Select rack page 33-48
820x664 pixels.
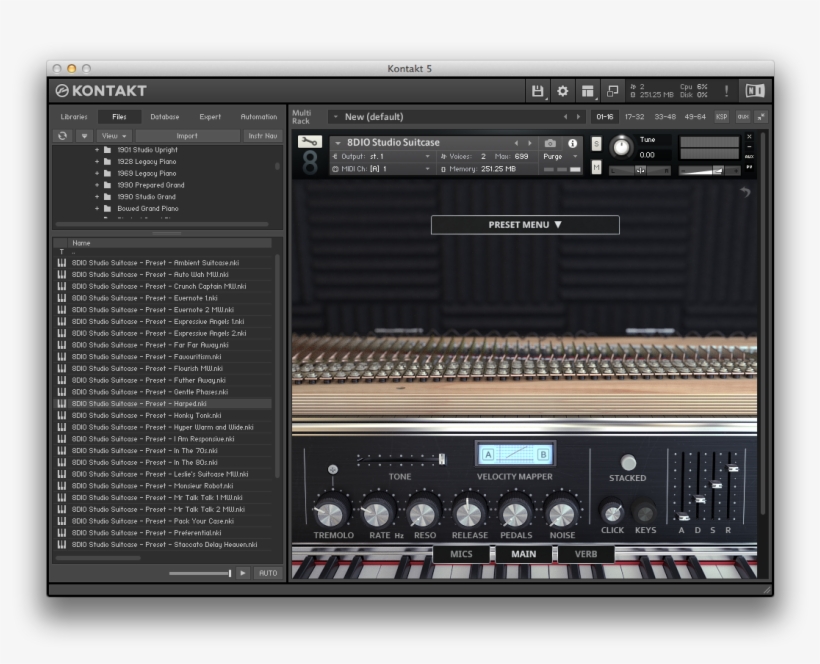pos(665,117)
